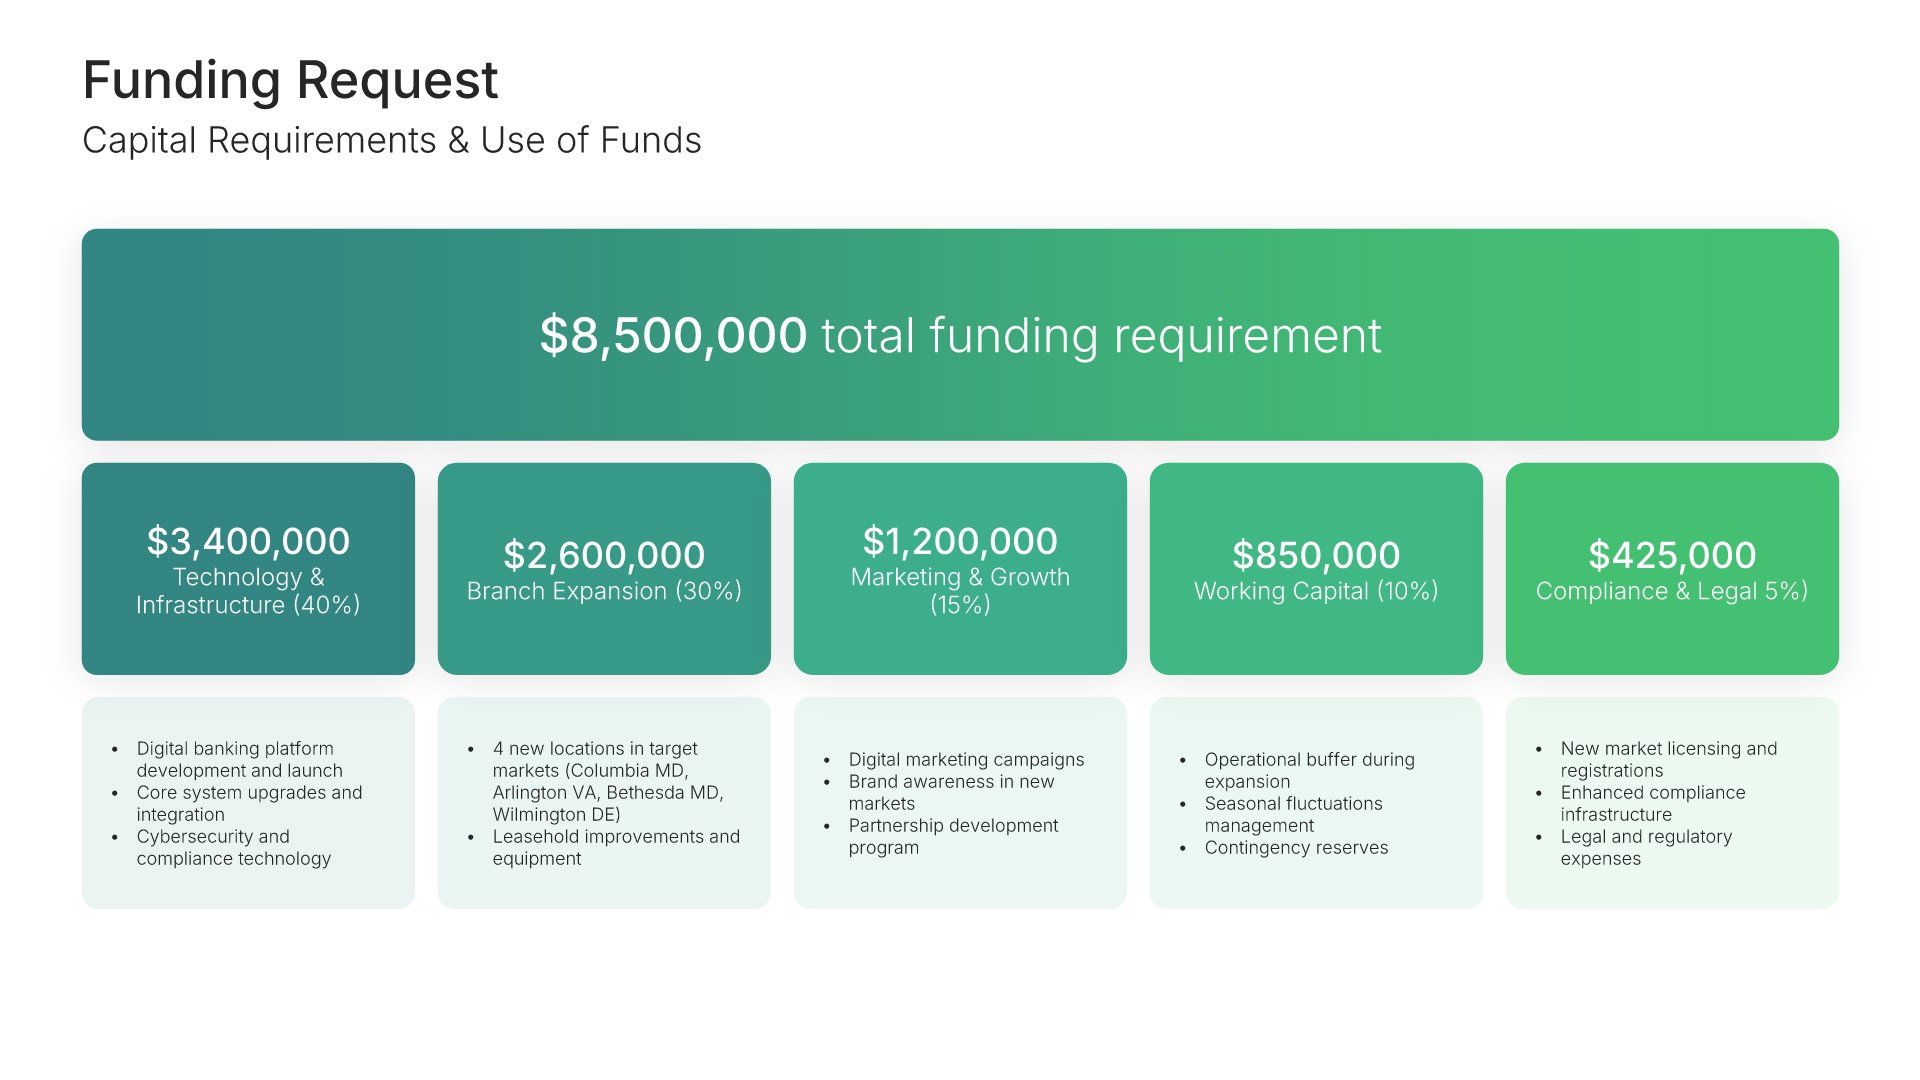Click the $2,600,000 Branch Expansion card

(x=604, y=568)
